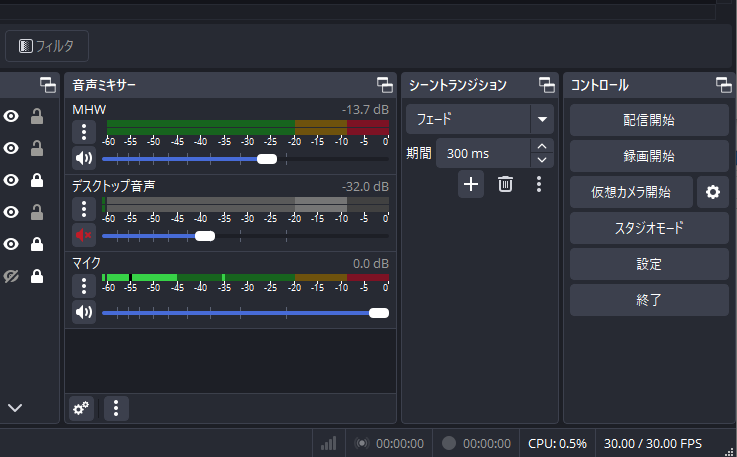Add a new scene transition

(471, 184)
